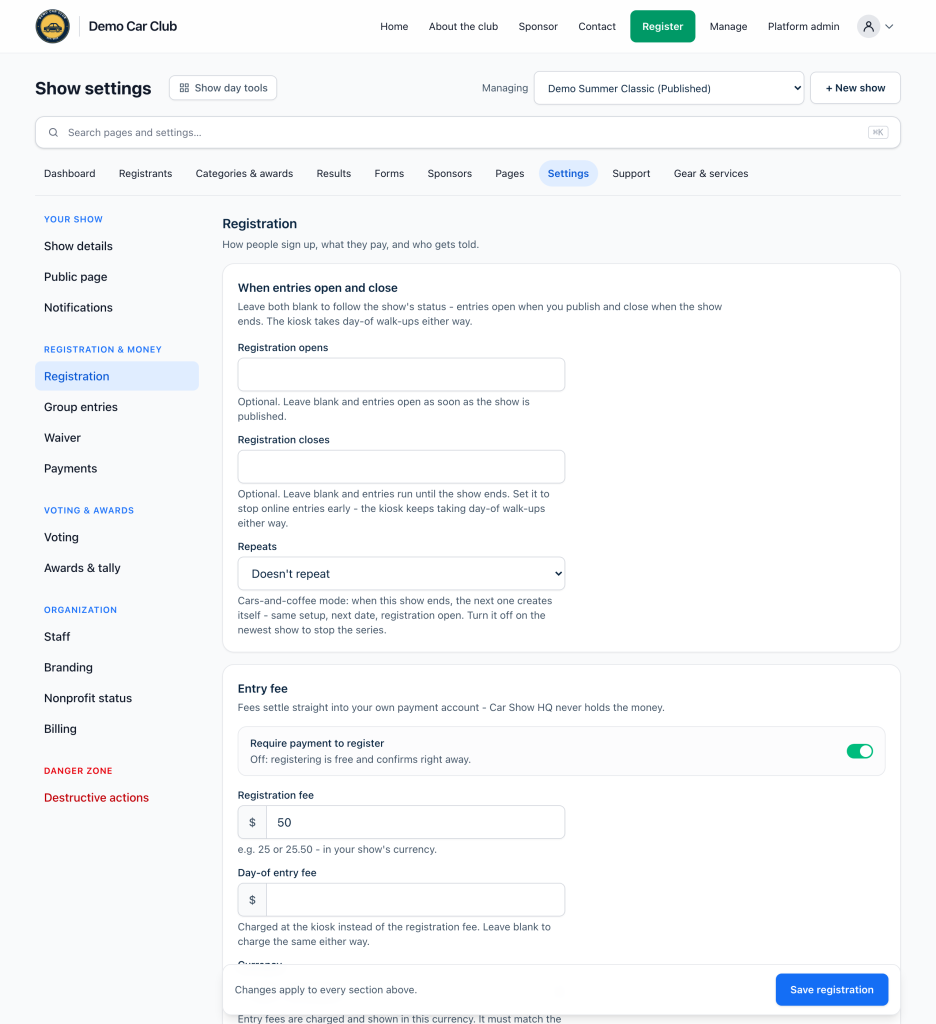Toggle Require payment to register switch
936x1024 pixels.
(860, 751)
